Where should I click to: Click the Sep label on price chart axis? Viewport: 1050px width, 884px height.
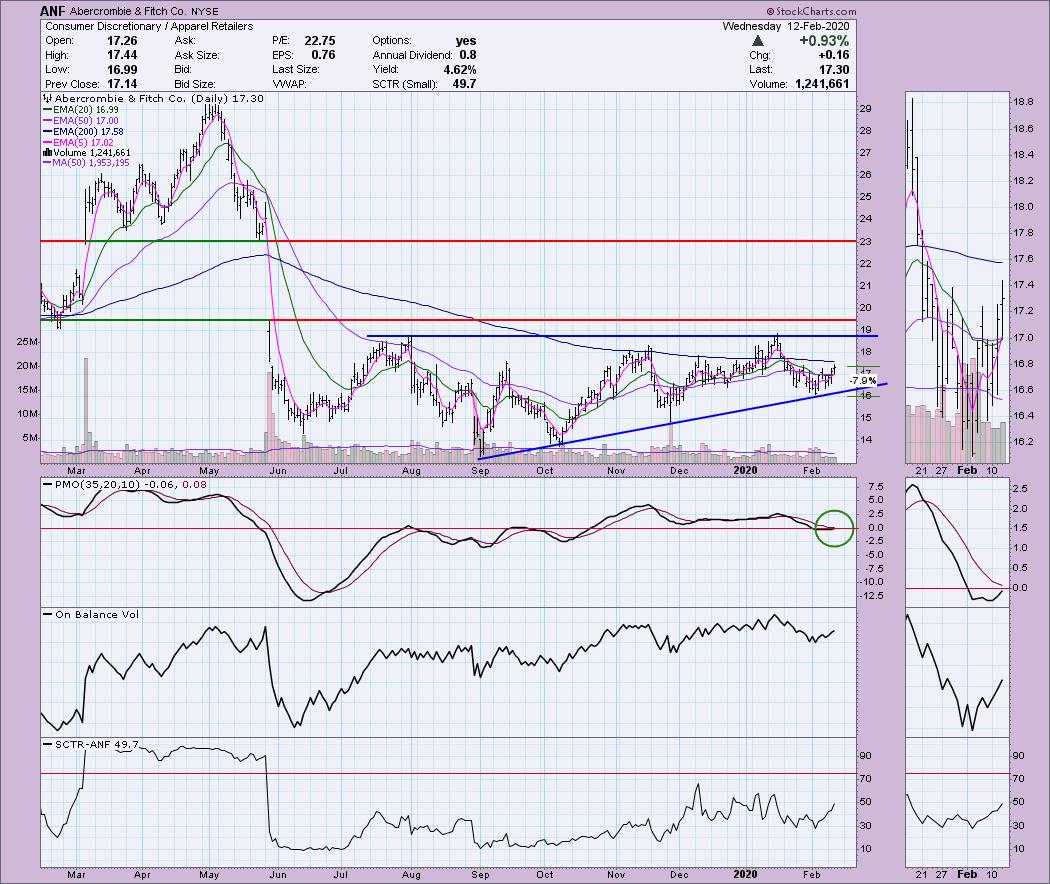480,470
